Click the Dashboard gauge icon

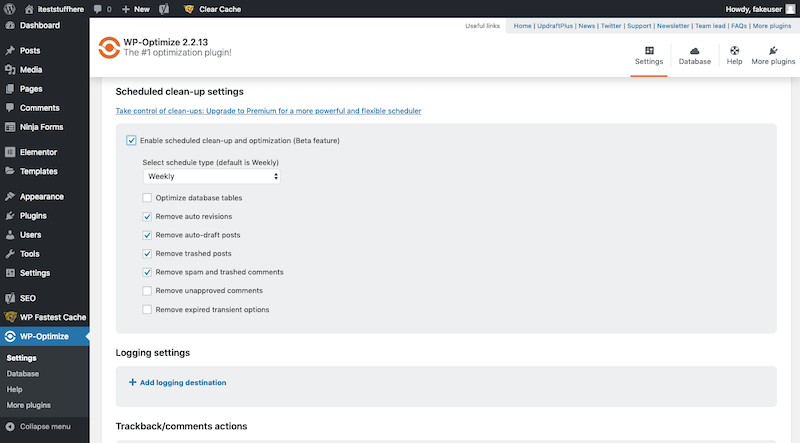[x=10, y=25]
